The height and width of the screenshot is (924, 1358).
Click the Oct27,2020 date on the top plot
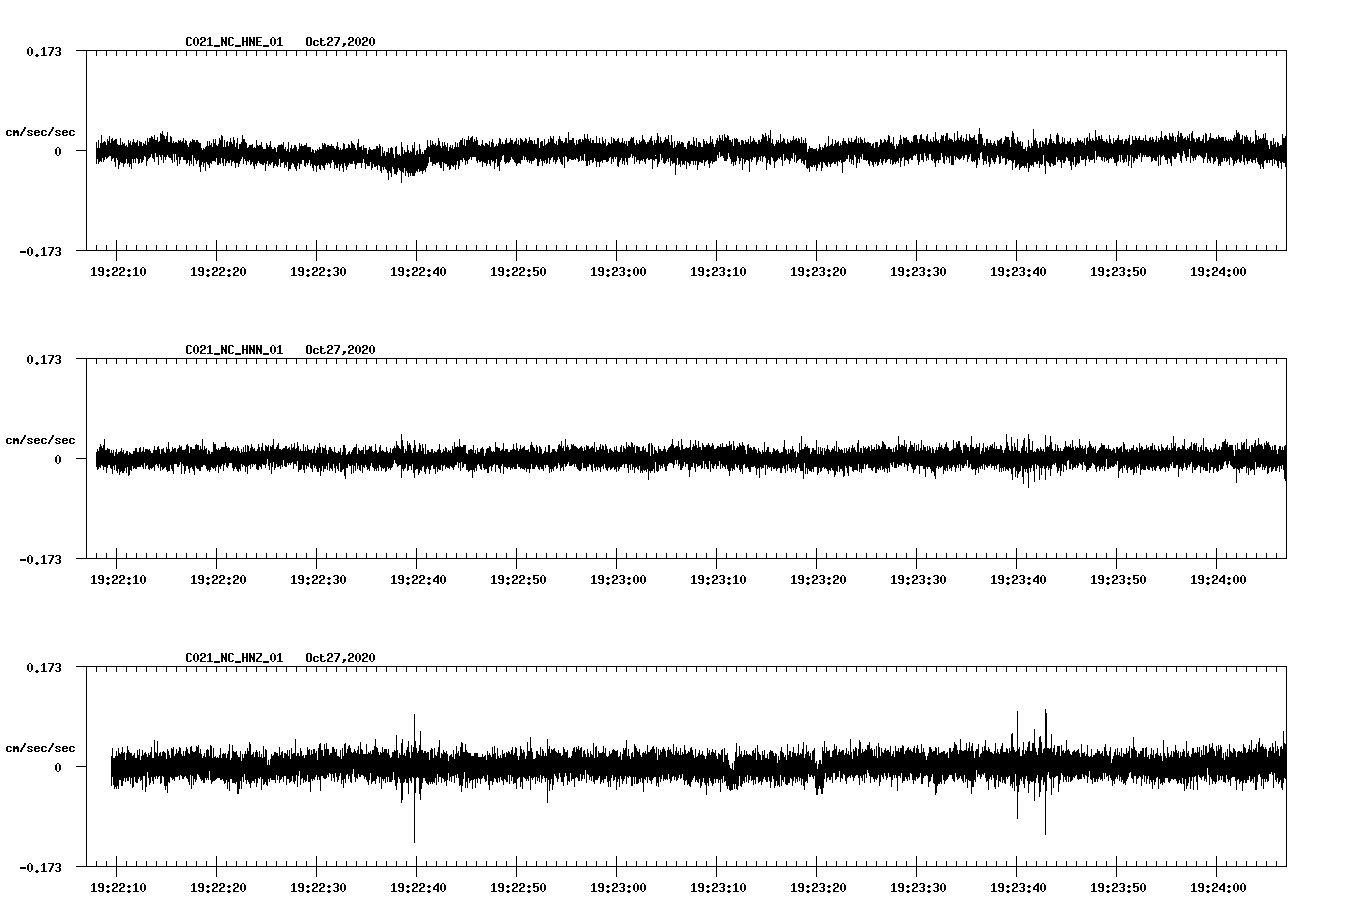[x=340, y=42]
